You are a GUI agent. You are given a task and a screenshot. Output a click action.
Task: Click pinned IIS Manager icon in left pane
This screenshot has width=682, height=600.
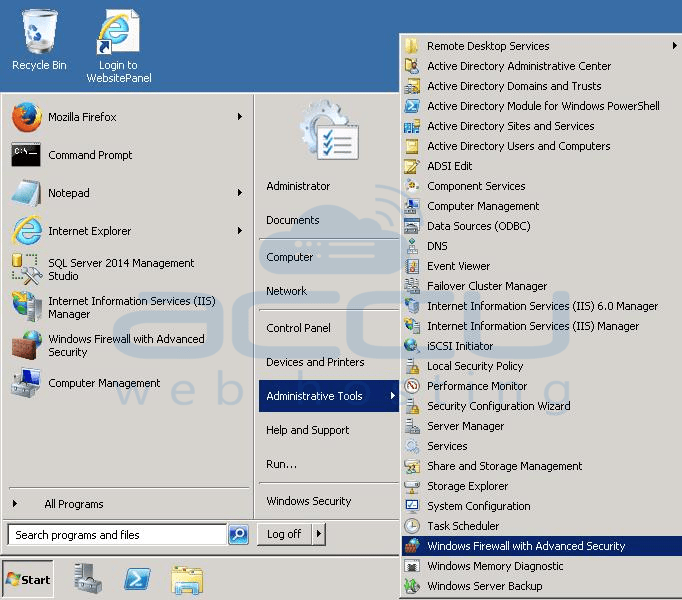coord(27,307)
